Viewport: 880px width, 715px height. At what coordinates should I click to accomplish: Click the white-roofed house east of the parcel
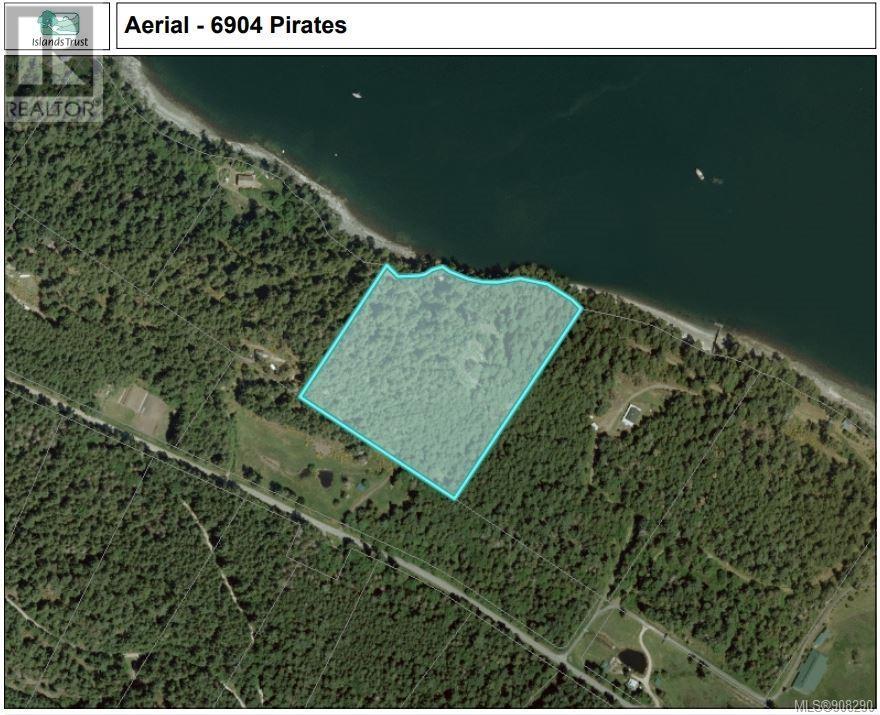[631, 415]
